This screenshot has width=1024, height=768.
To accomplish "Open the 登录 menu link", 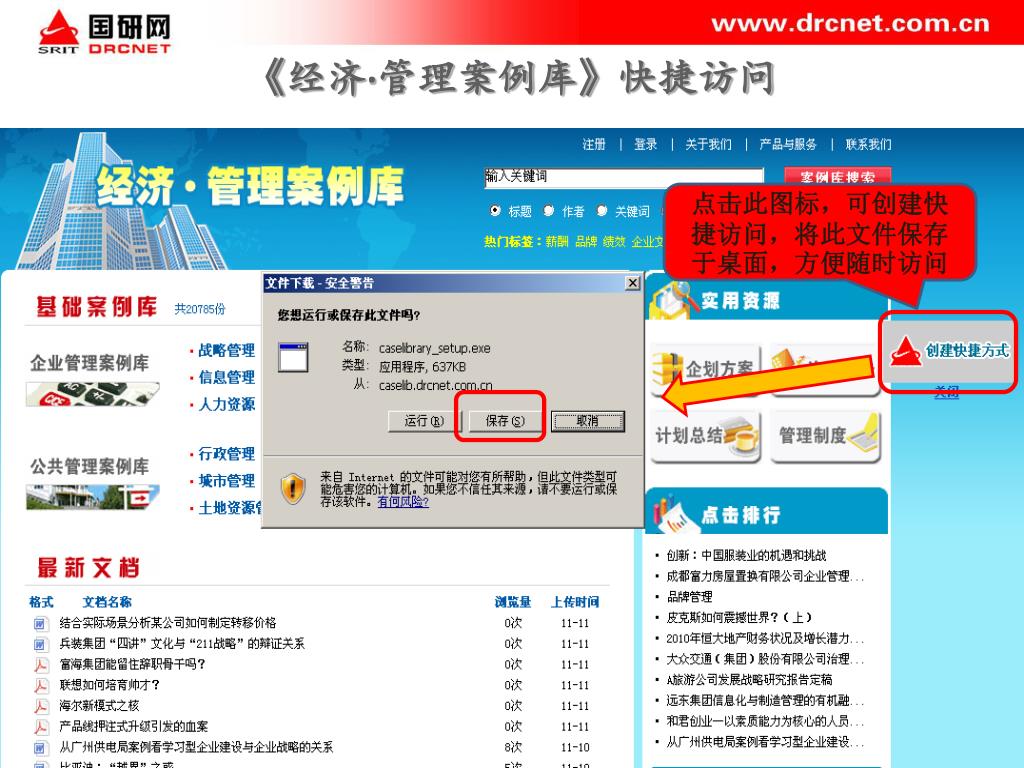I will (x=645, y=144).
